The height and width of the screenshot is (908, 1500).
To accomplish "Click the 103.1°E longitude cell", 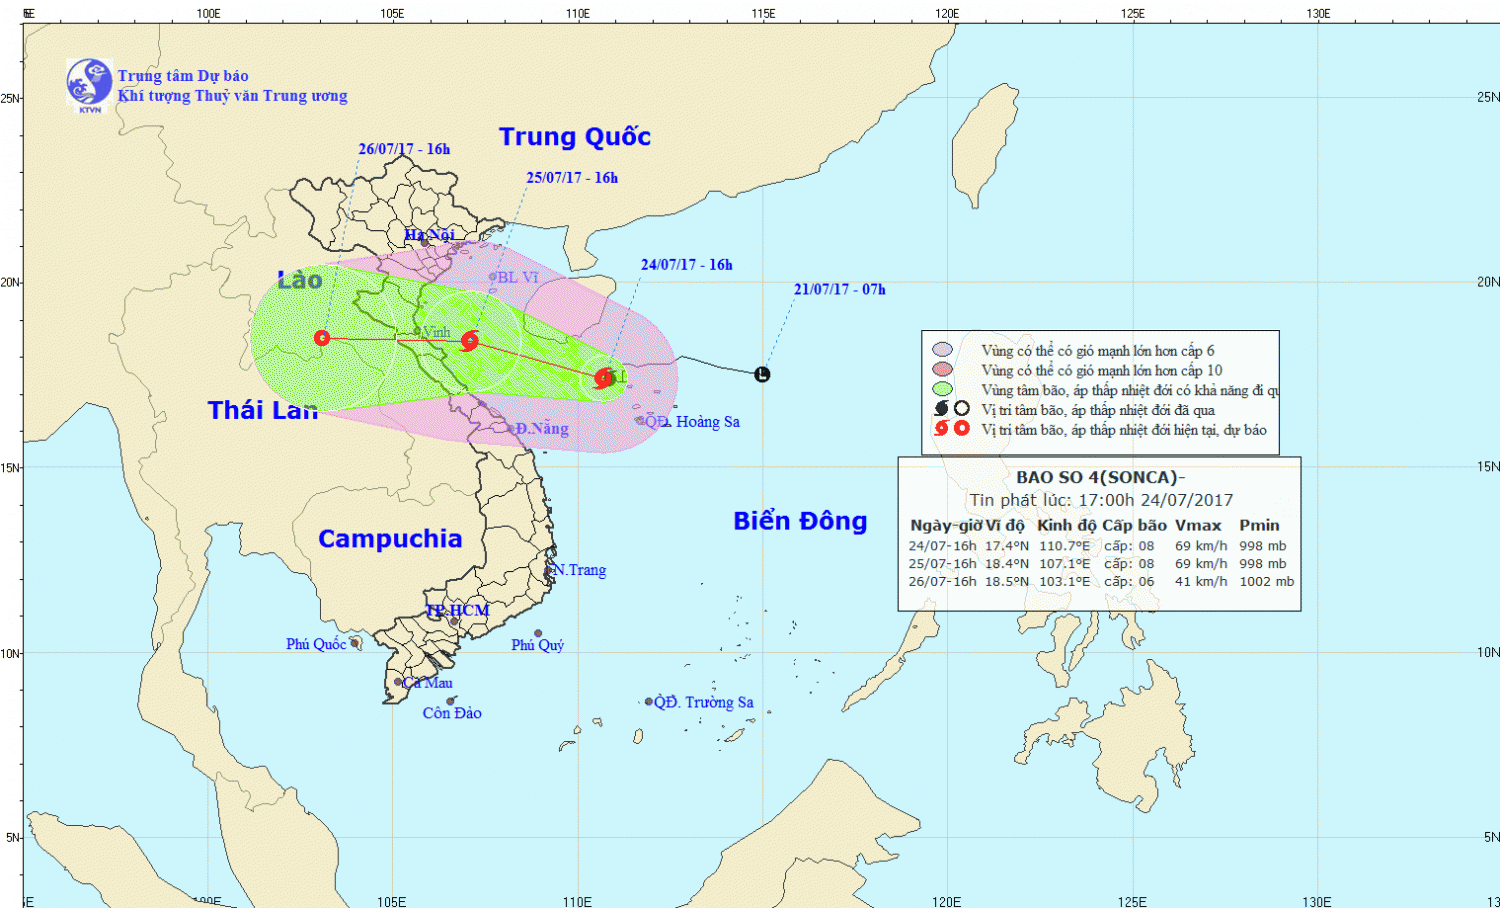I will tap(1065, 582).
